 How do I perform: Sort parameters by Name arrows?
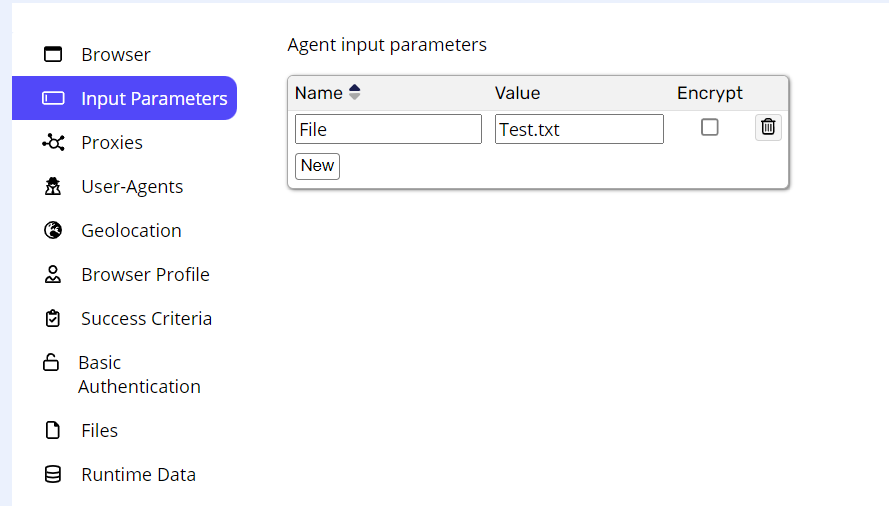354,92
